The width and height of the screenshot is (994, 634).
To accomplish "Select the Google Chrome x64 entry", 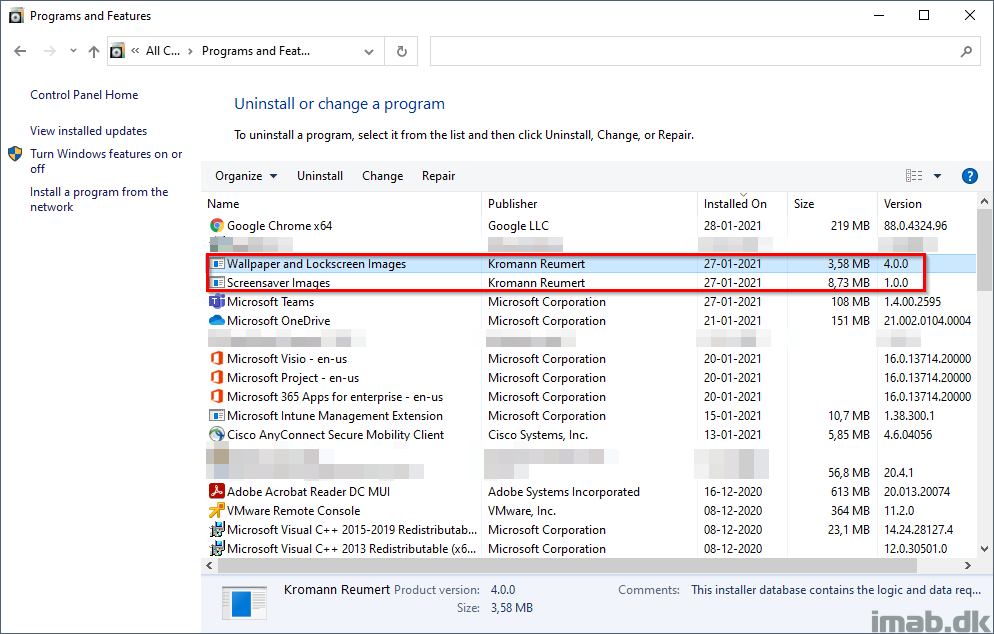I will coord(280,226).
